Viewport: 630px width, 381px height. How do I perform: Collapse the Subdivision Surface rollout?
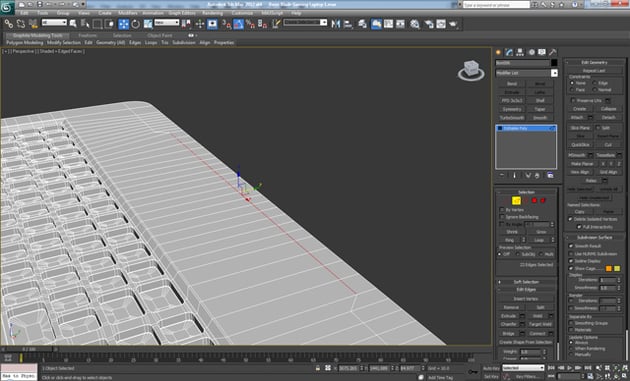[x=594, y=237]
